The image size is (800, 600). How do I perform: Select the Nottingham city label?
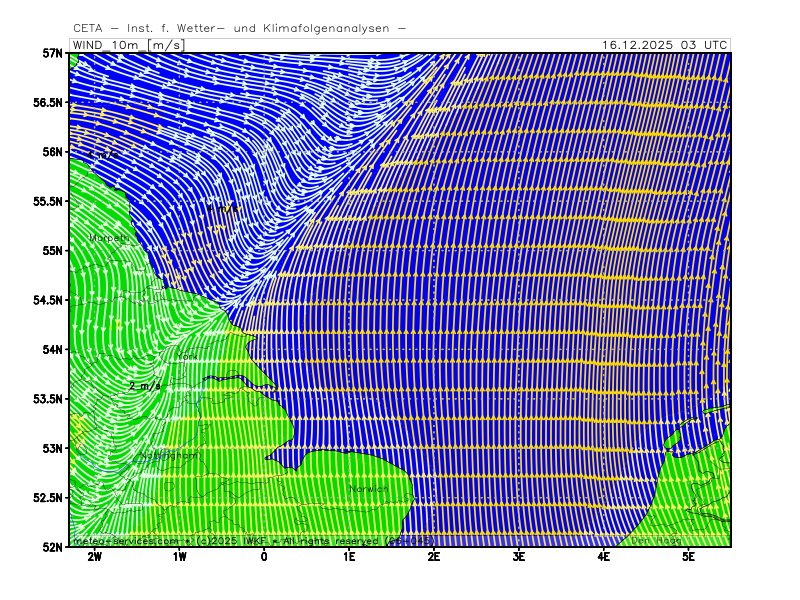coord(168,455)
